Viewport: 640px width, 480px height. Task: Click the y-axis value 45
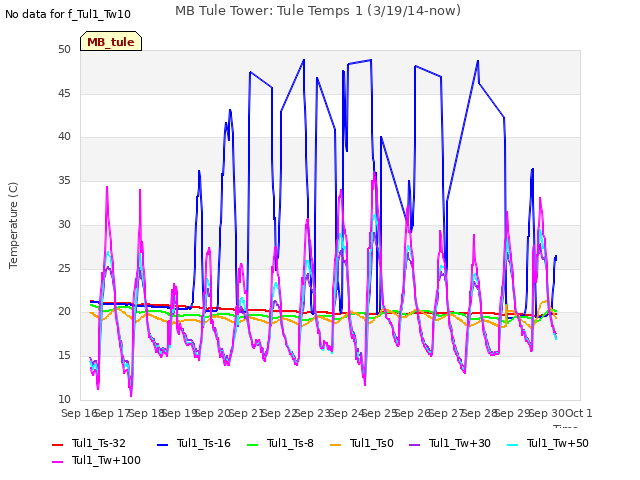tap(64, 93)
